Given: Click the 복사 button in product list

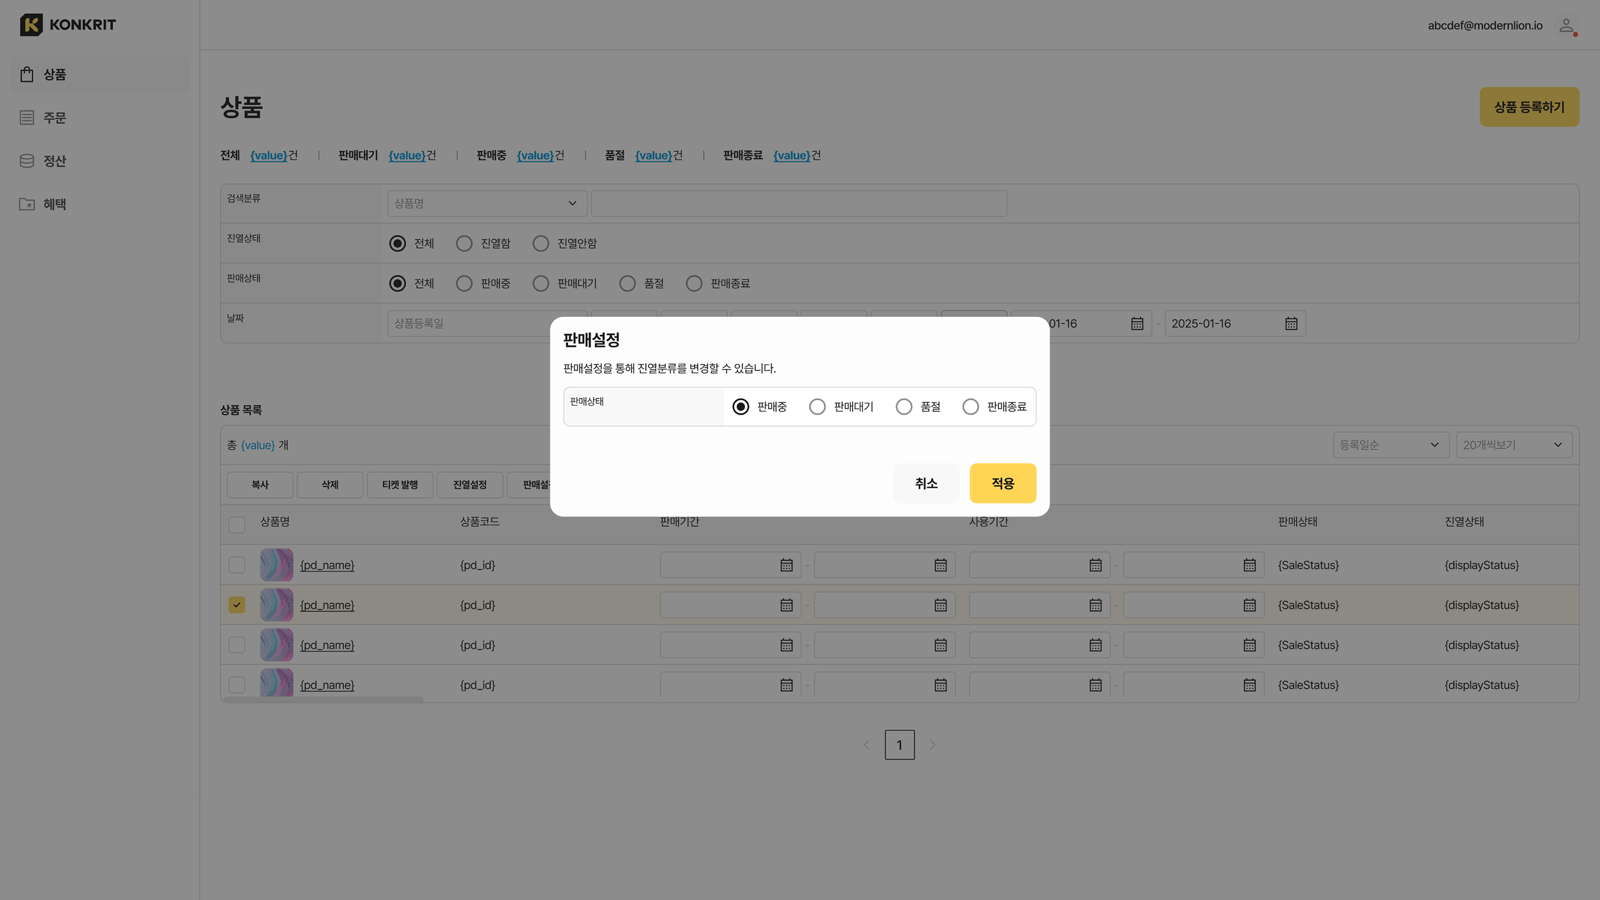Looking at the screenshot, I should click(260, 485).
